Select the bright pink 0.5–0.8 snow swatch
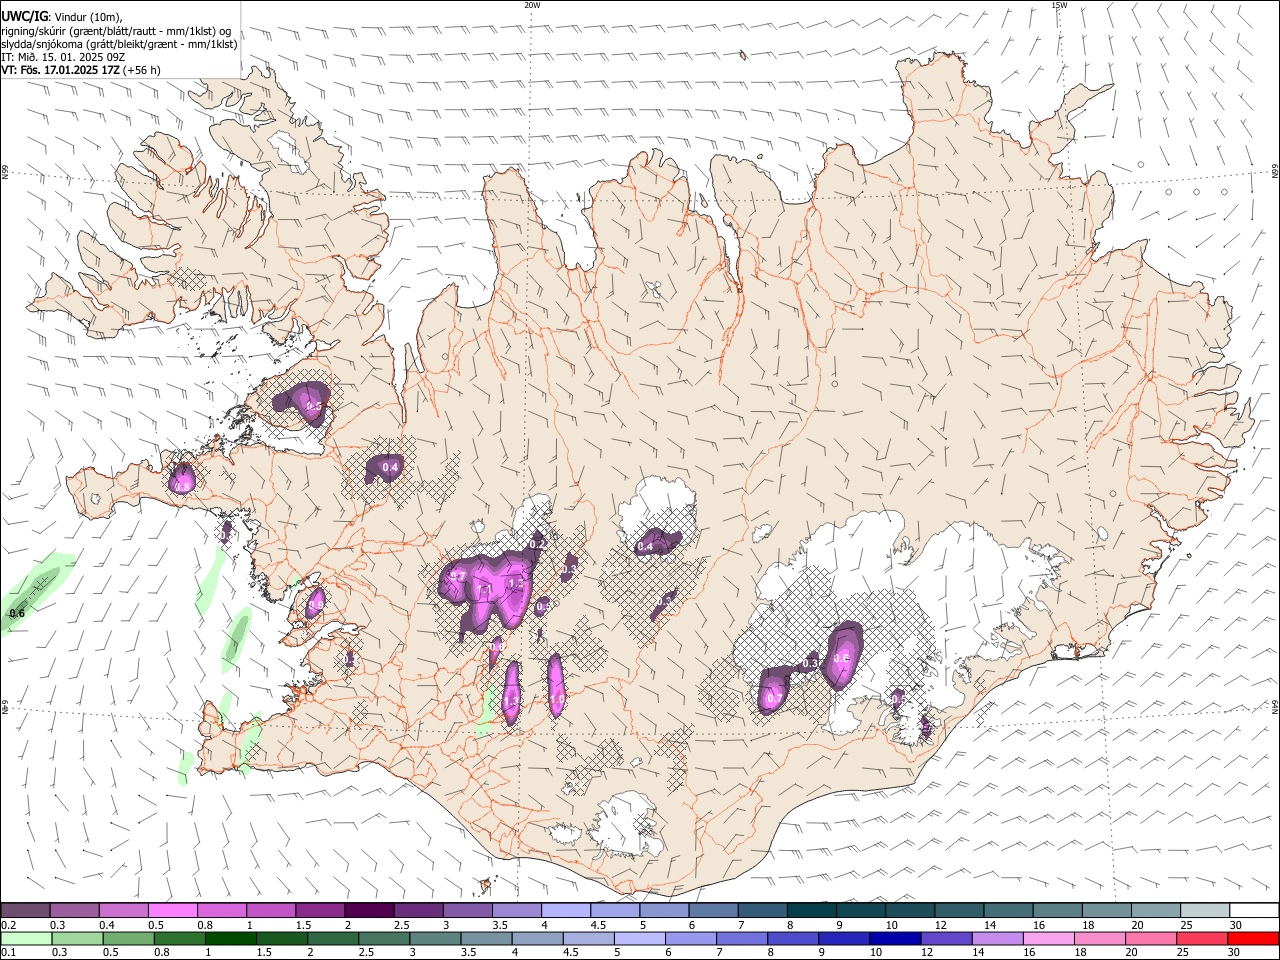Viewport: 1280px width, 960px height. [172, 911]
